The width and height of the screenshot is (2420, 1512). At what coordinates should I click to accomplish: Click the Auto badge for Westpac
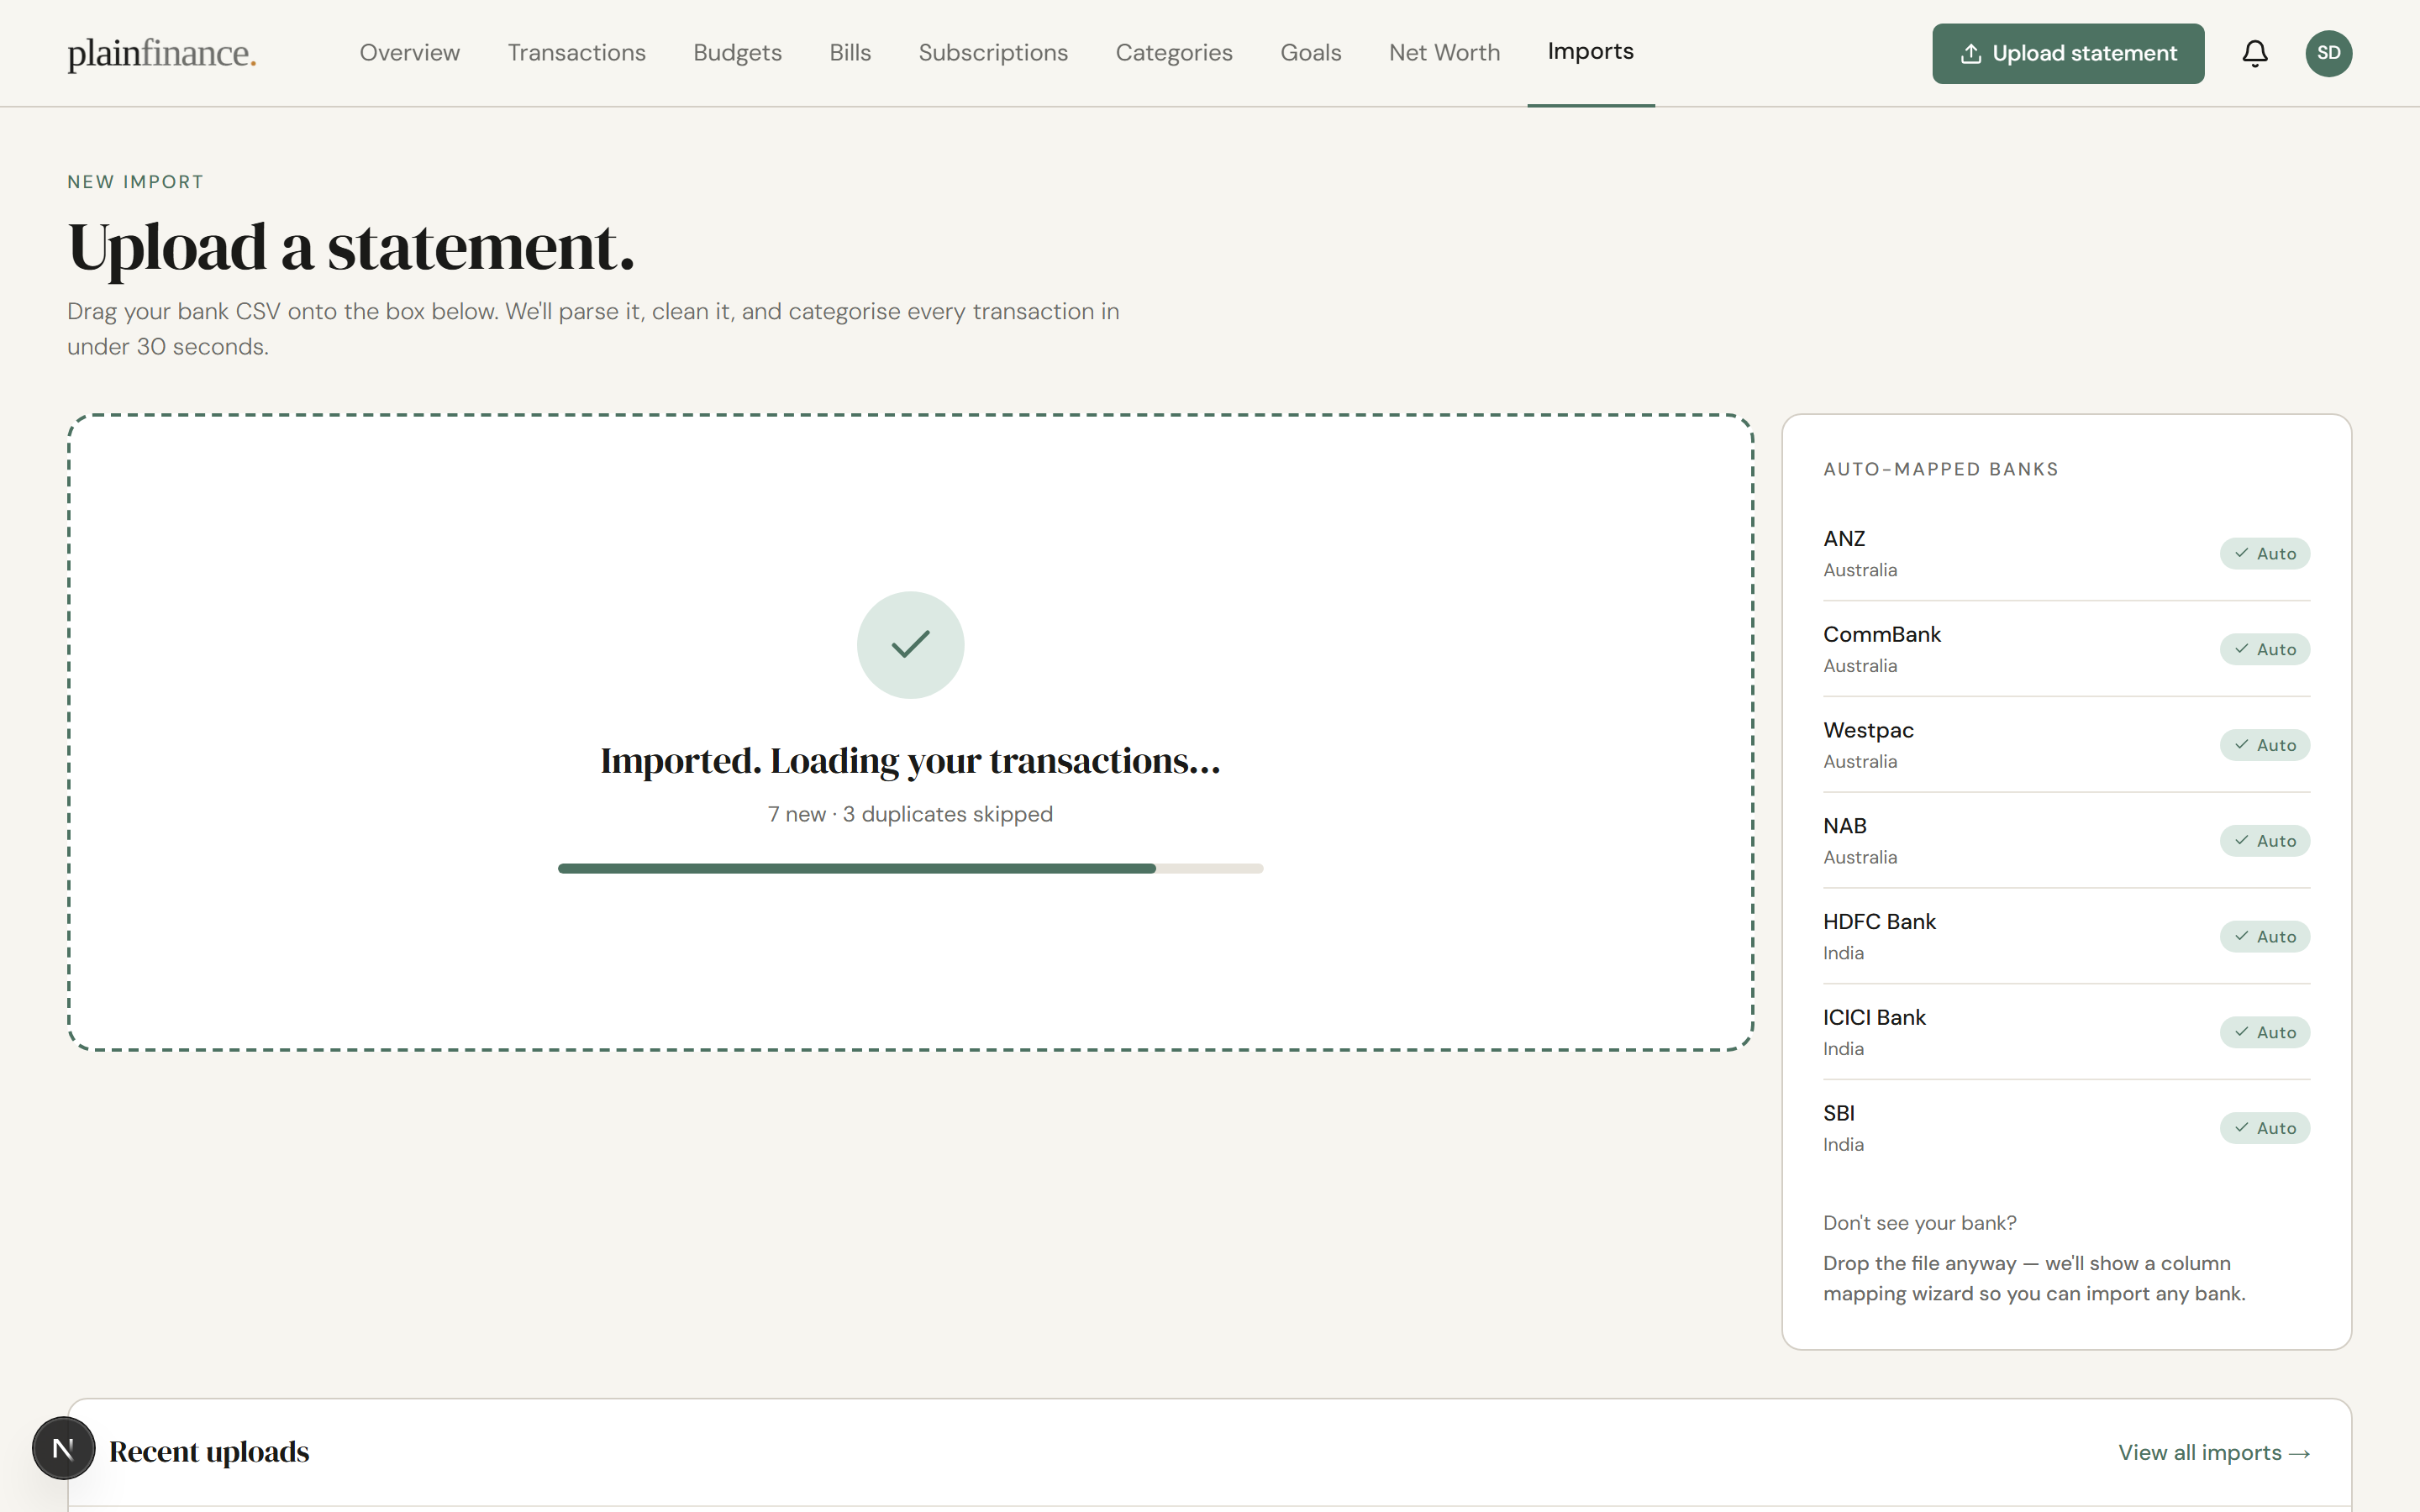(2264, 745)
